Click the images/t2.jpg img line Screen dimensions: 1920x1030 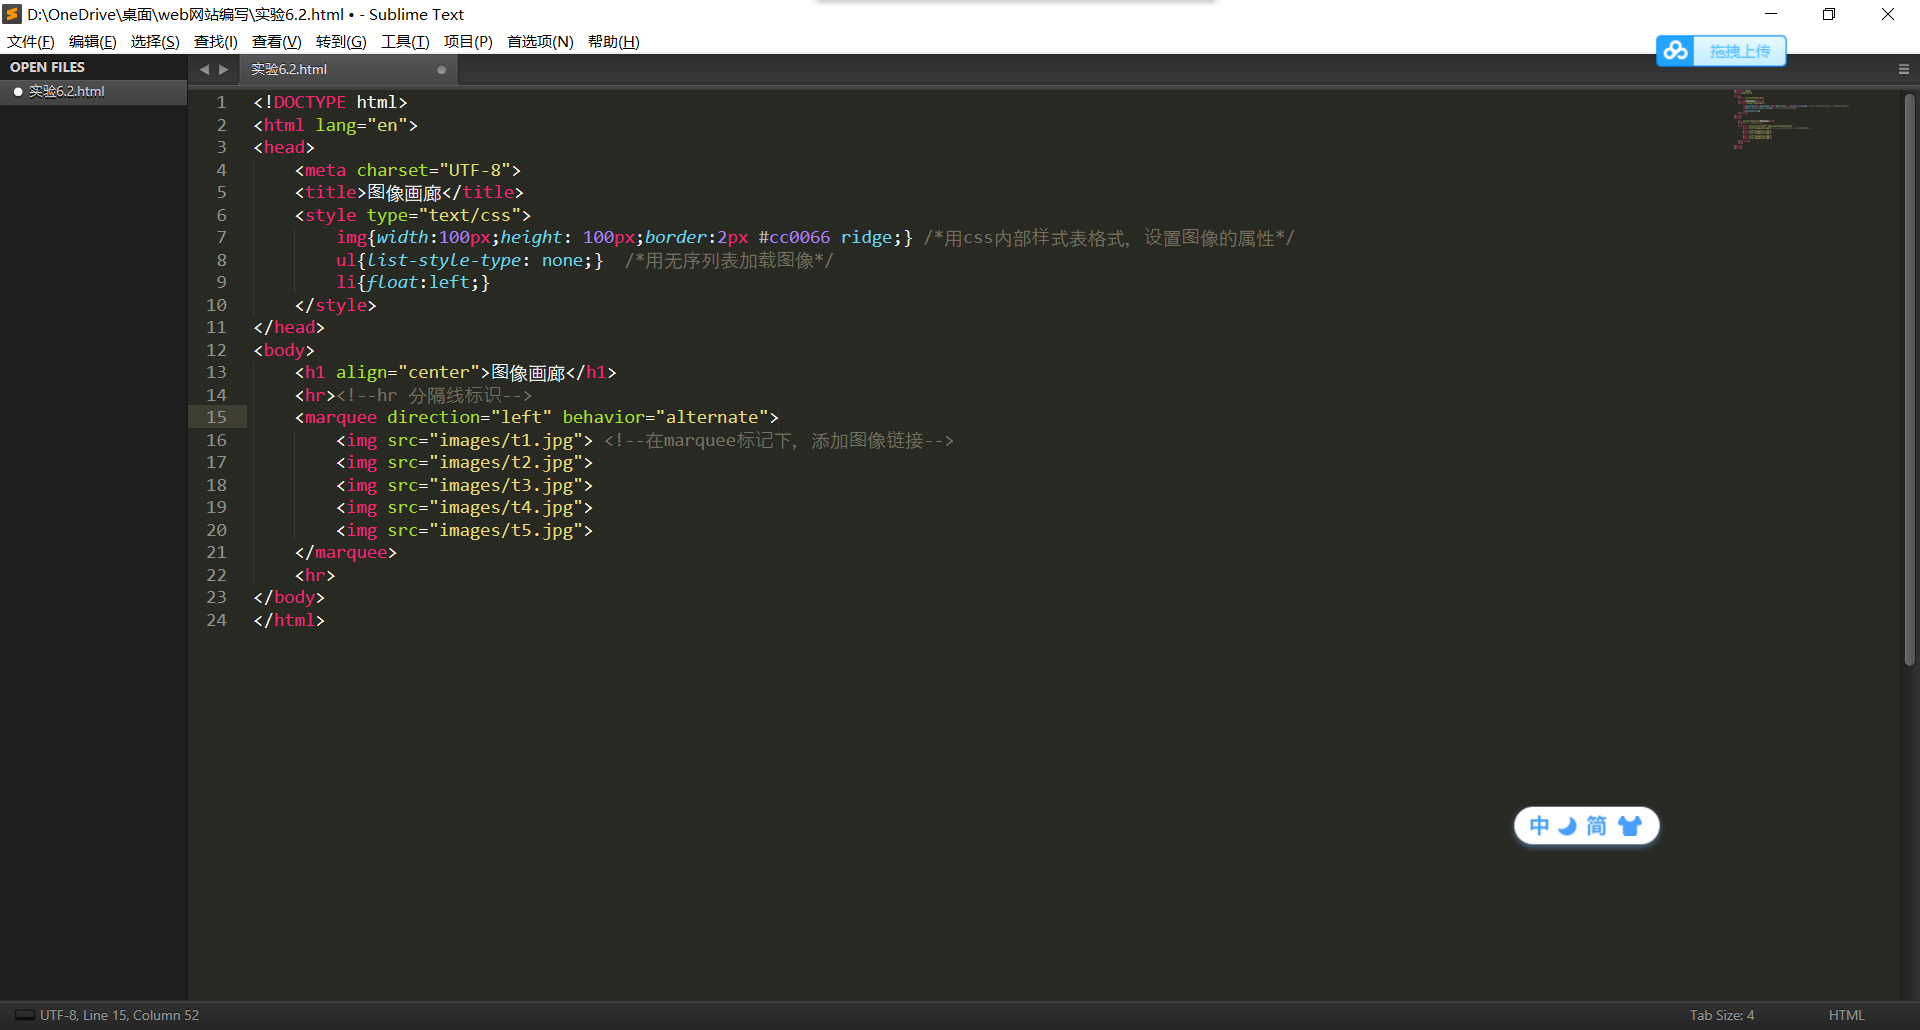tap(464, 462)
